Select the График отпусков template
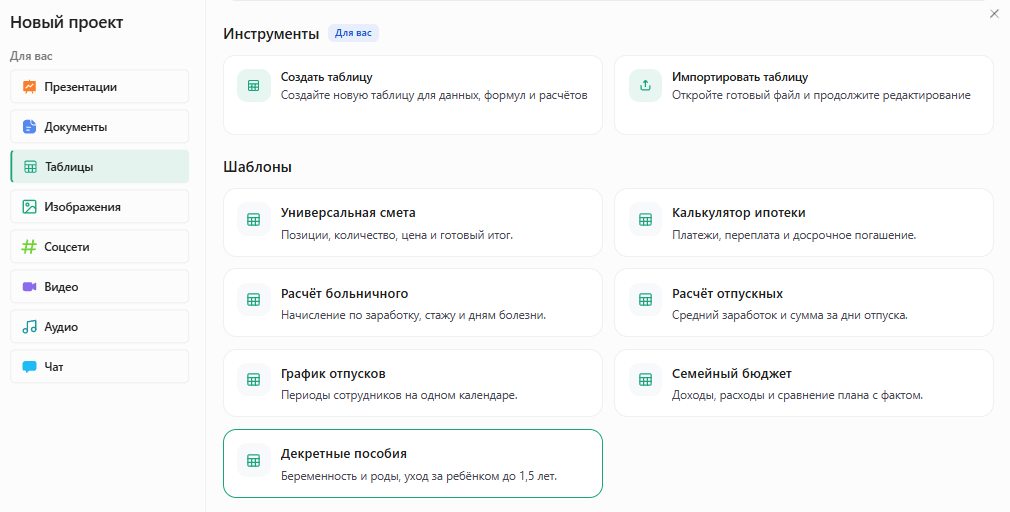The image size is (1010, 512). point(413,383)
